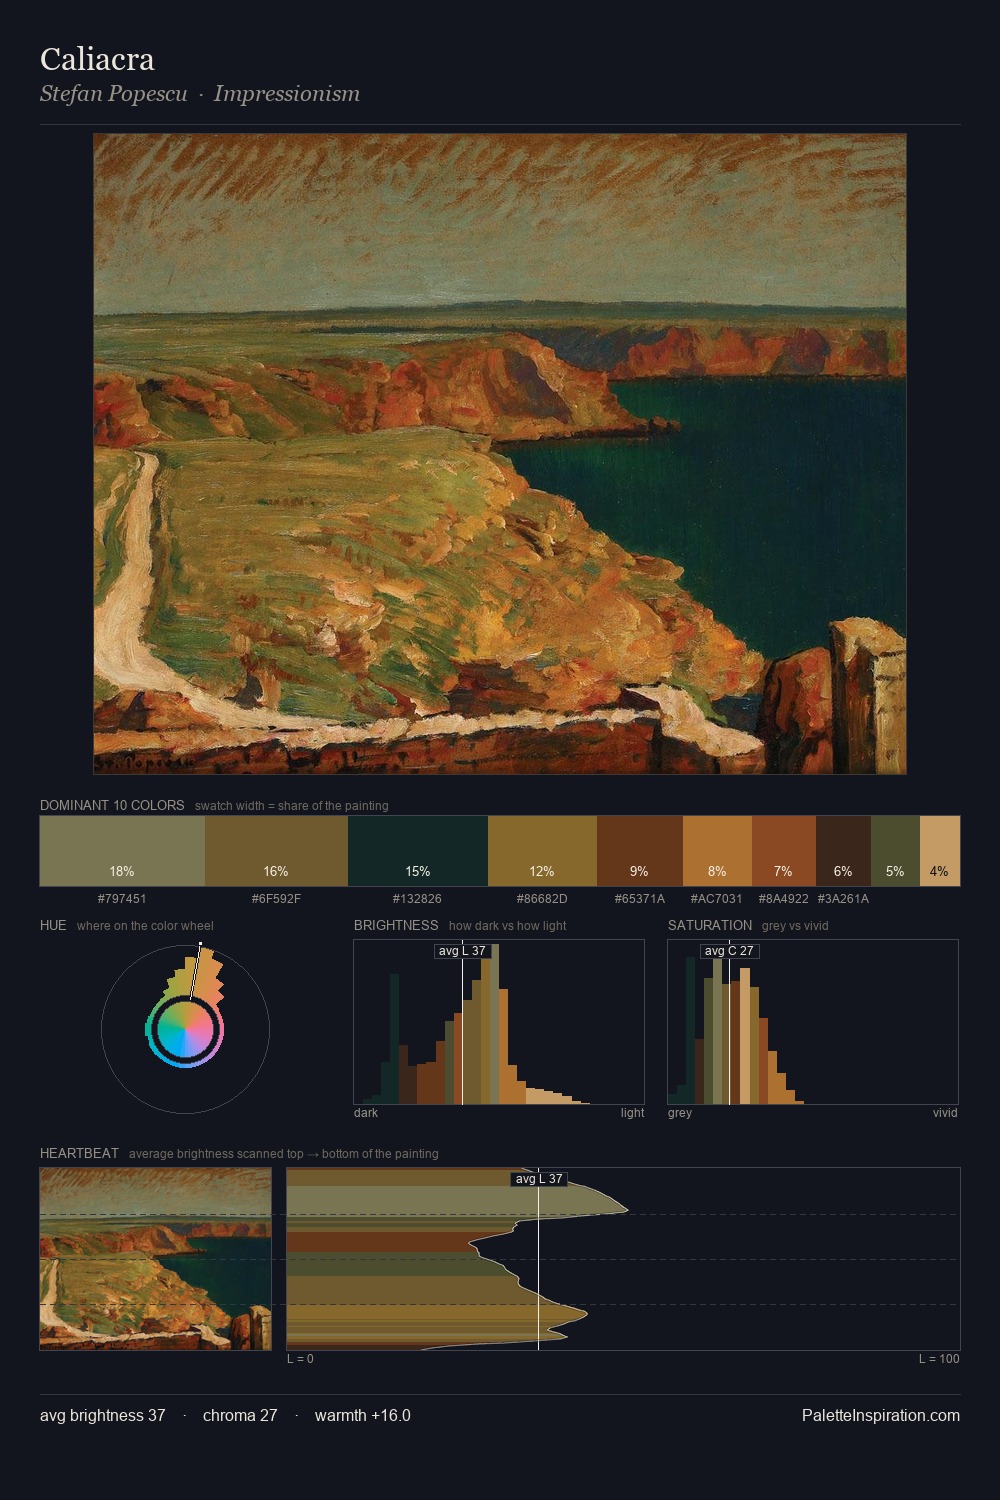
Task: Click the 'grey' axis label
Action: pyautogui.click(x=680, y=1113)
